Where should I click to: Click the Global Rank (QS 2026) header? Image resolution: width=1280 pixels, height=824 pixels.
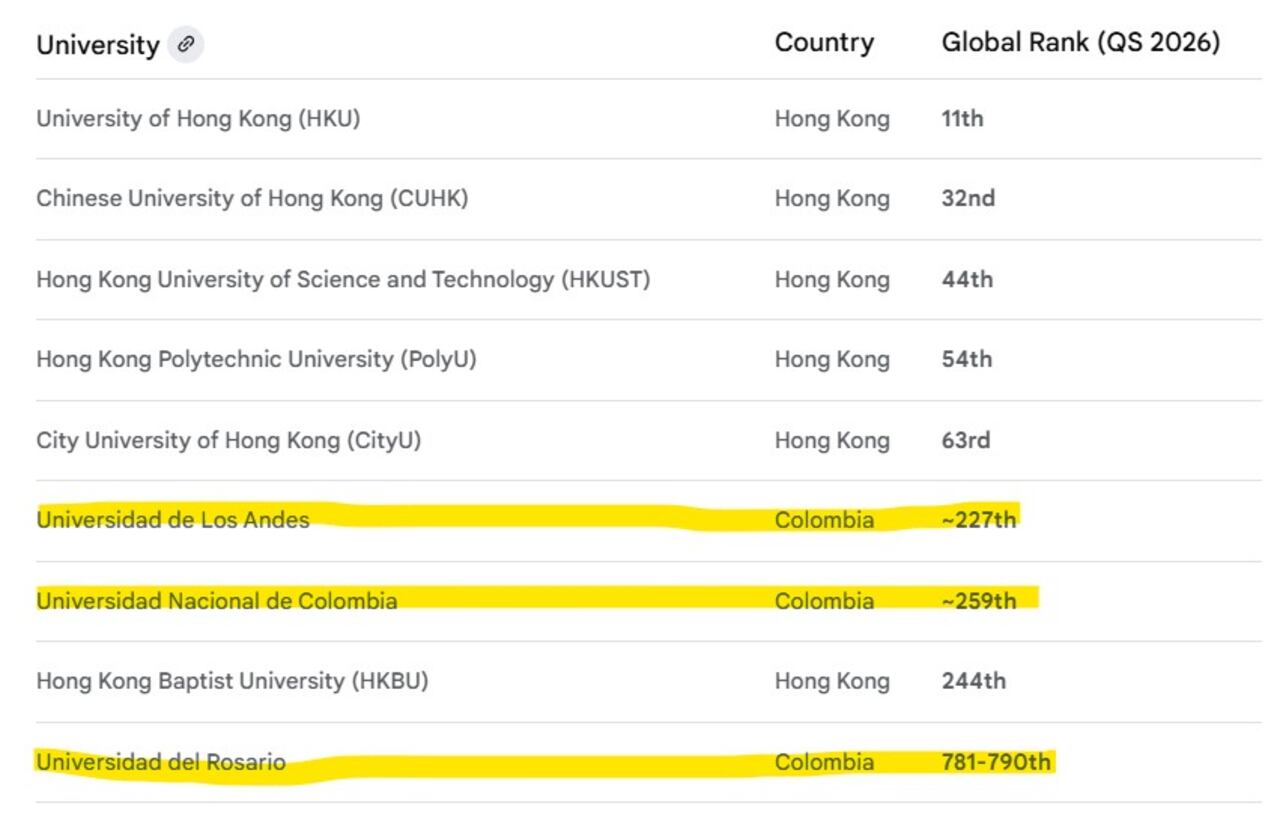pos(1080,43)
